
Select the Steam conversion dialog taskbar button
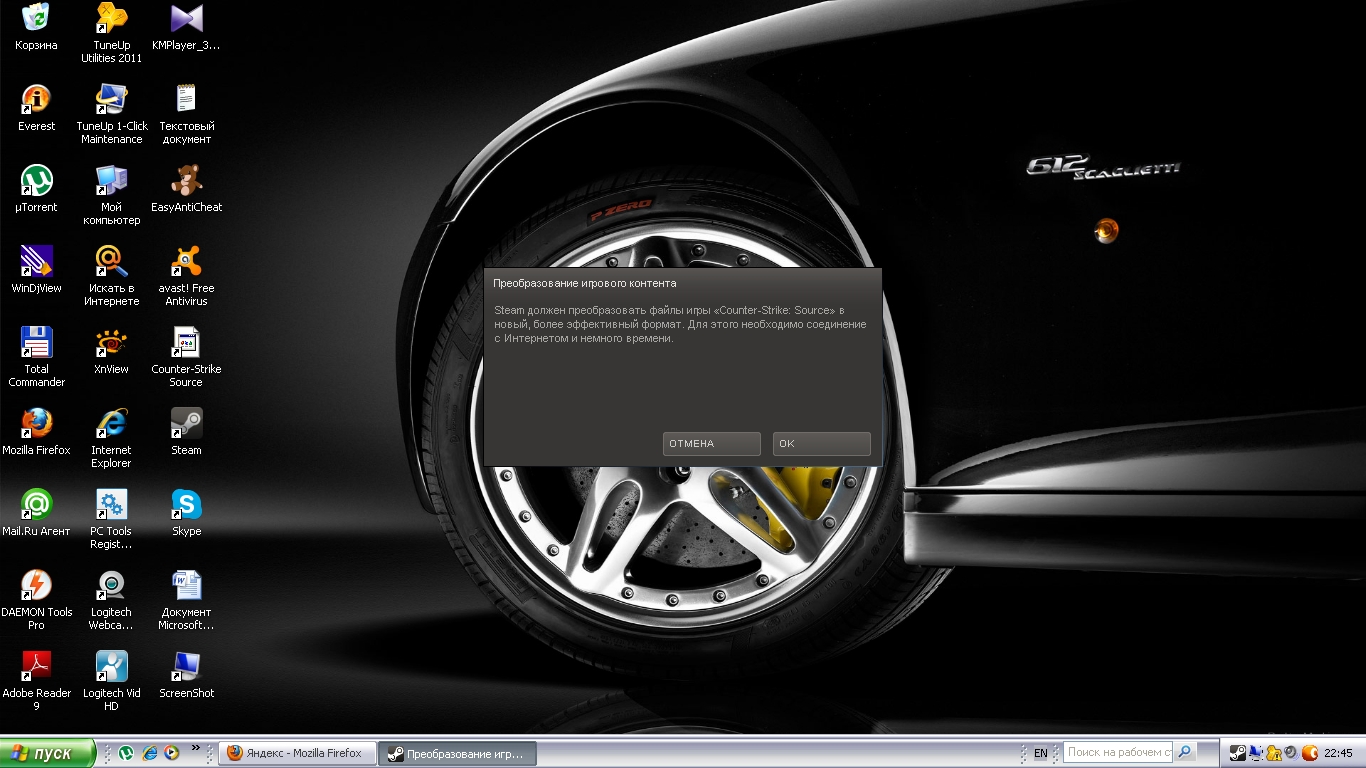(456, 753)
